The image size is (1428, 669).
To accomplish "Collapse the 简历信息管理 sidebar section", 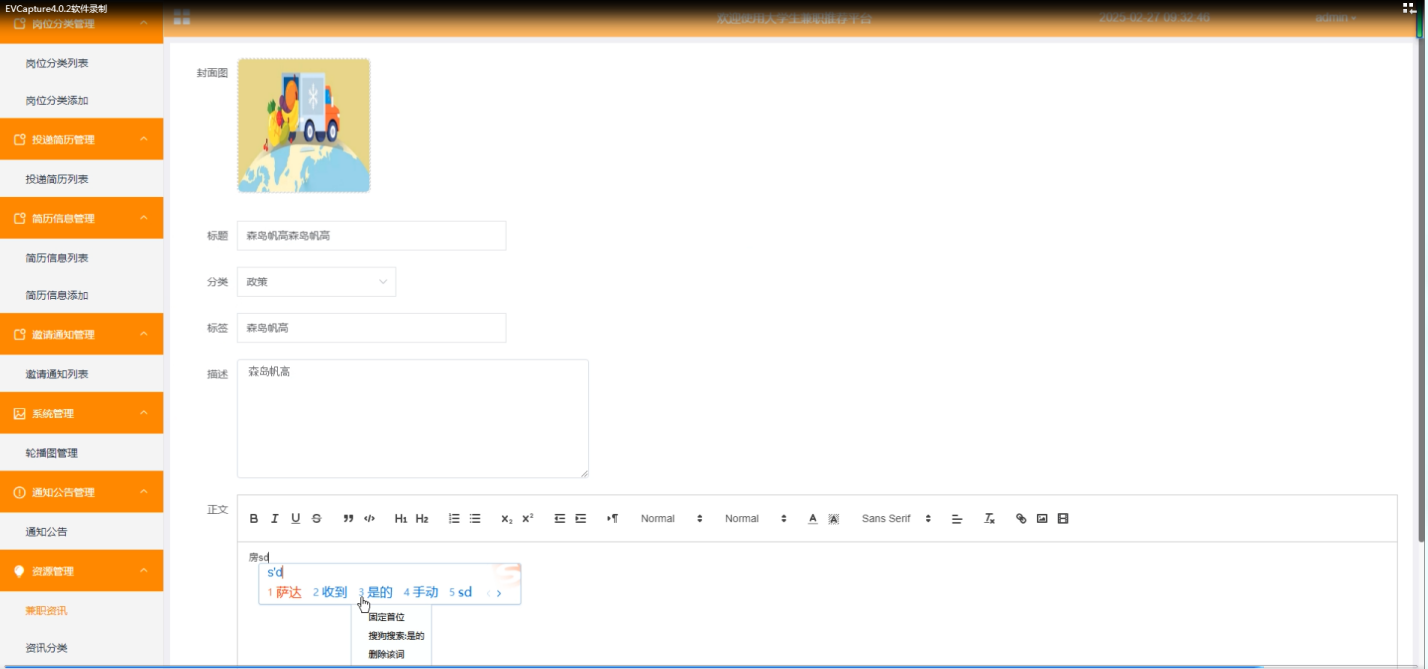I will 82,218.
